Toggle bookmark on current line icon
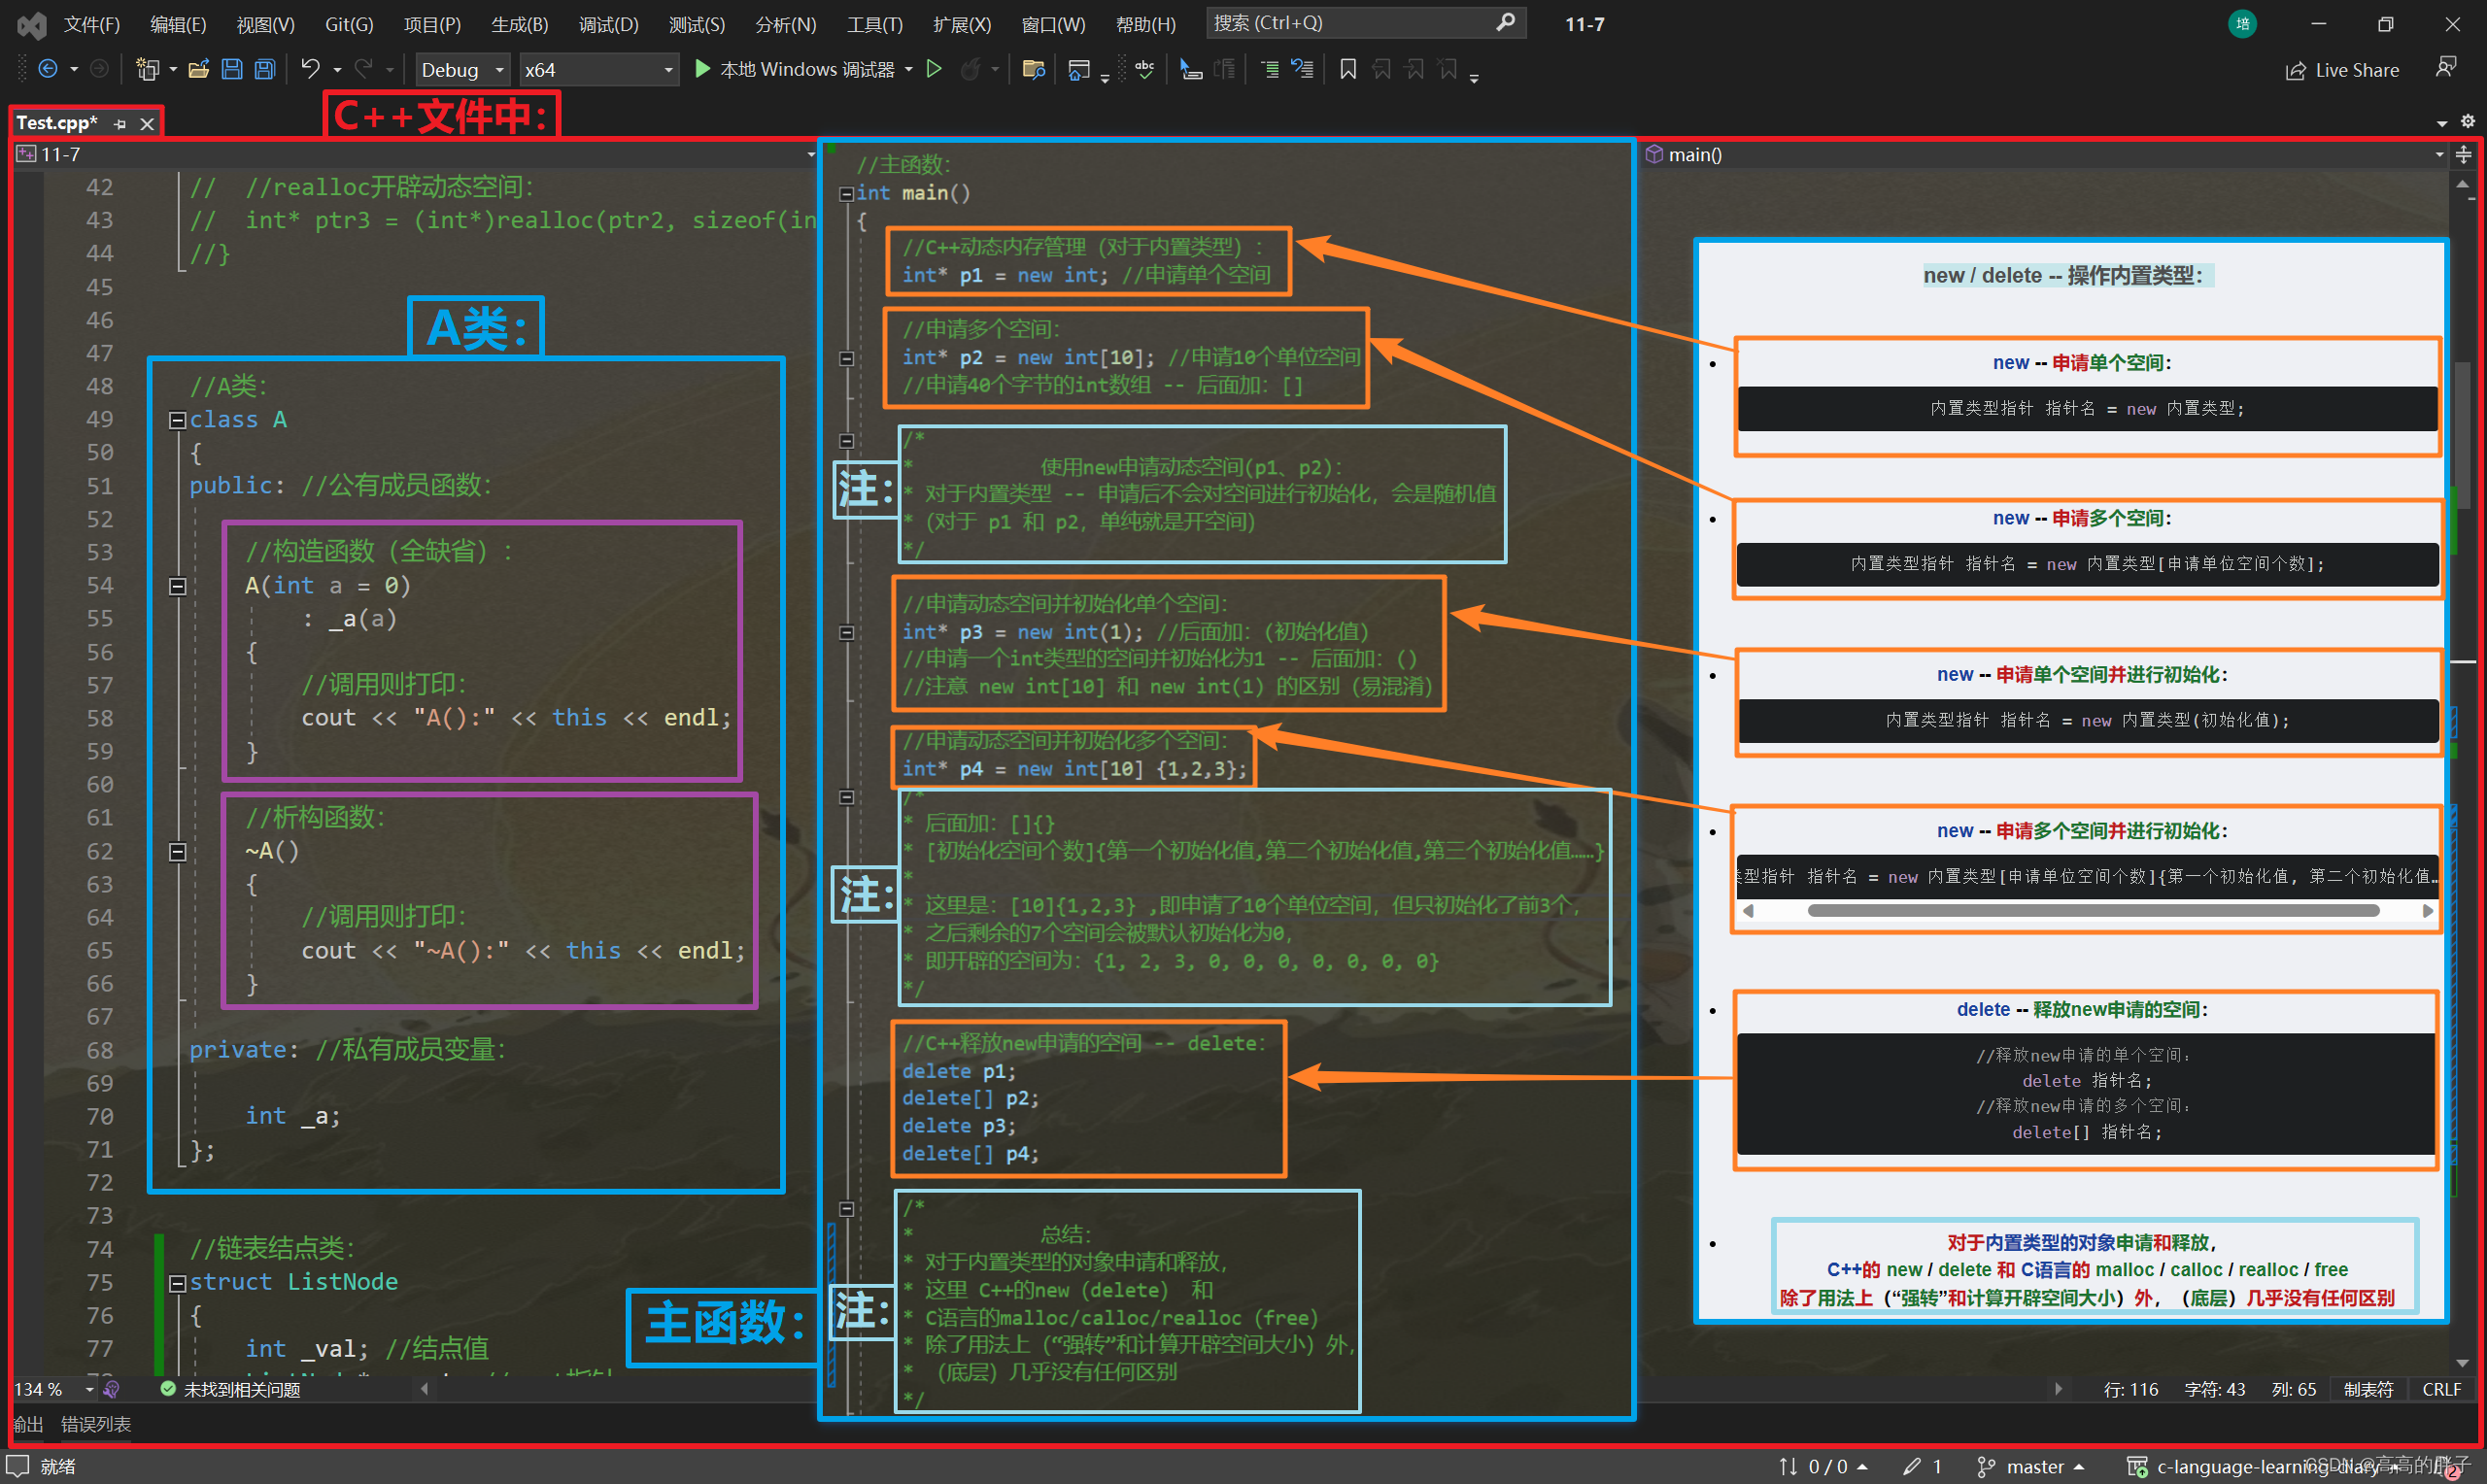Screen dimensions: 2487x1484 [x=1348, y=69]
